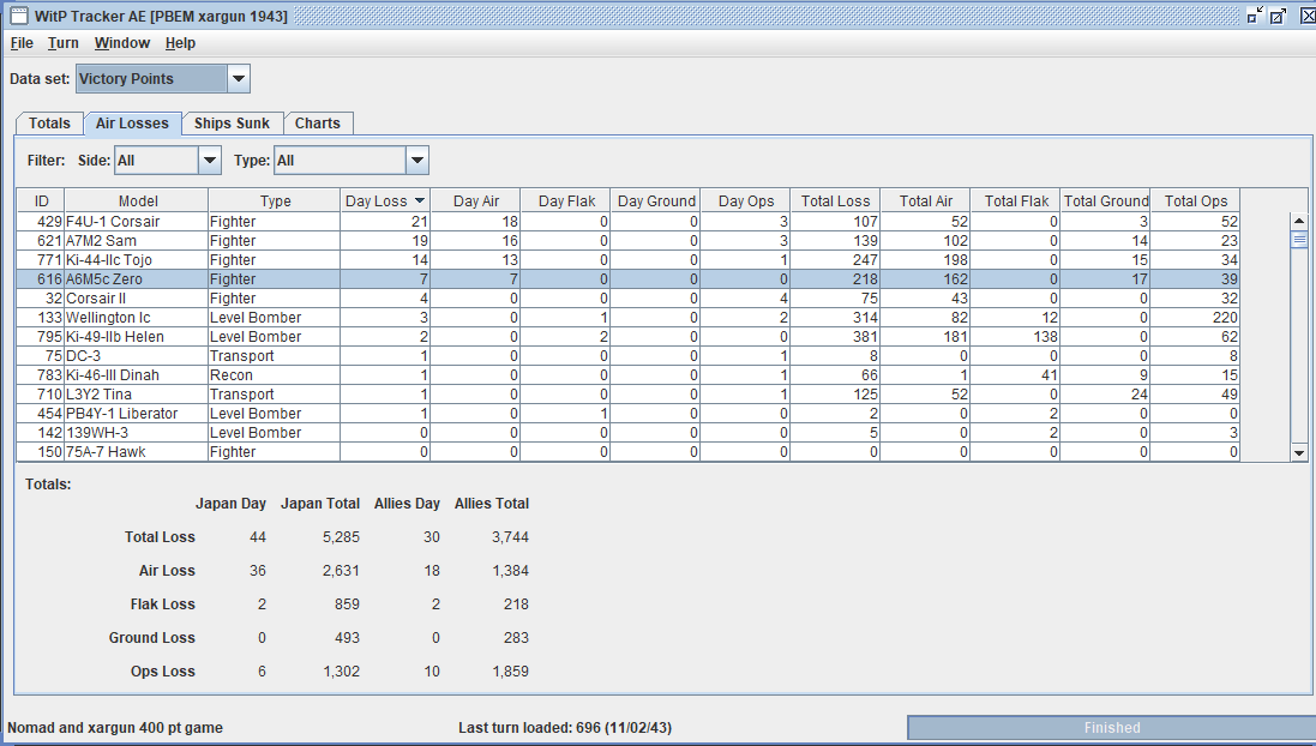1316x746 pixels.
Task: Open the File menu
Action: 21,43
